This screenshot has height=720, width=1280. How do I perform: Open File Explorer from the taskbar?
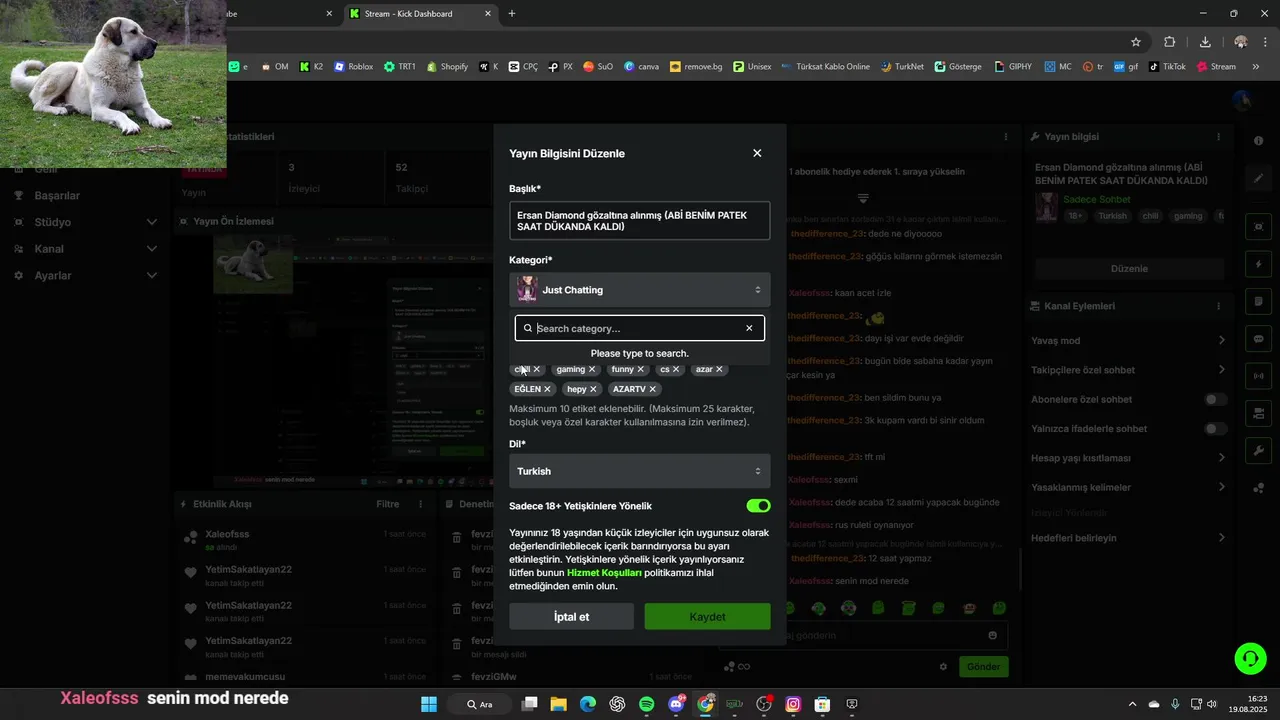click(x=558, y=704)
